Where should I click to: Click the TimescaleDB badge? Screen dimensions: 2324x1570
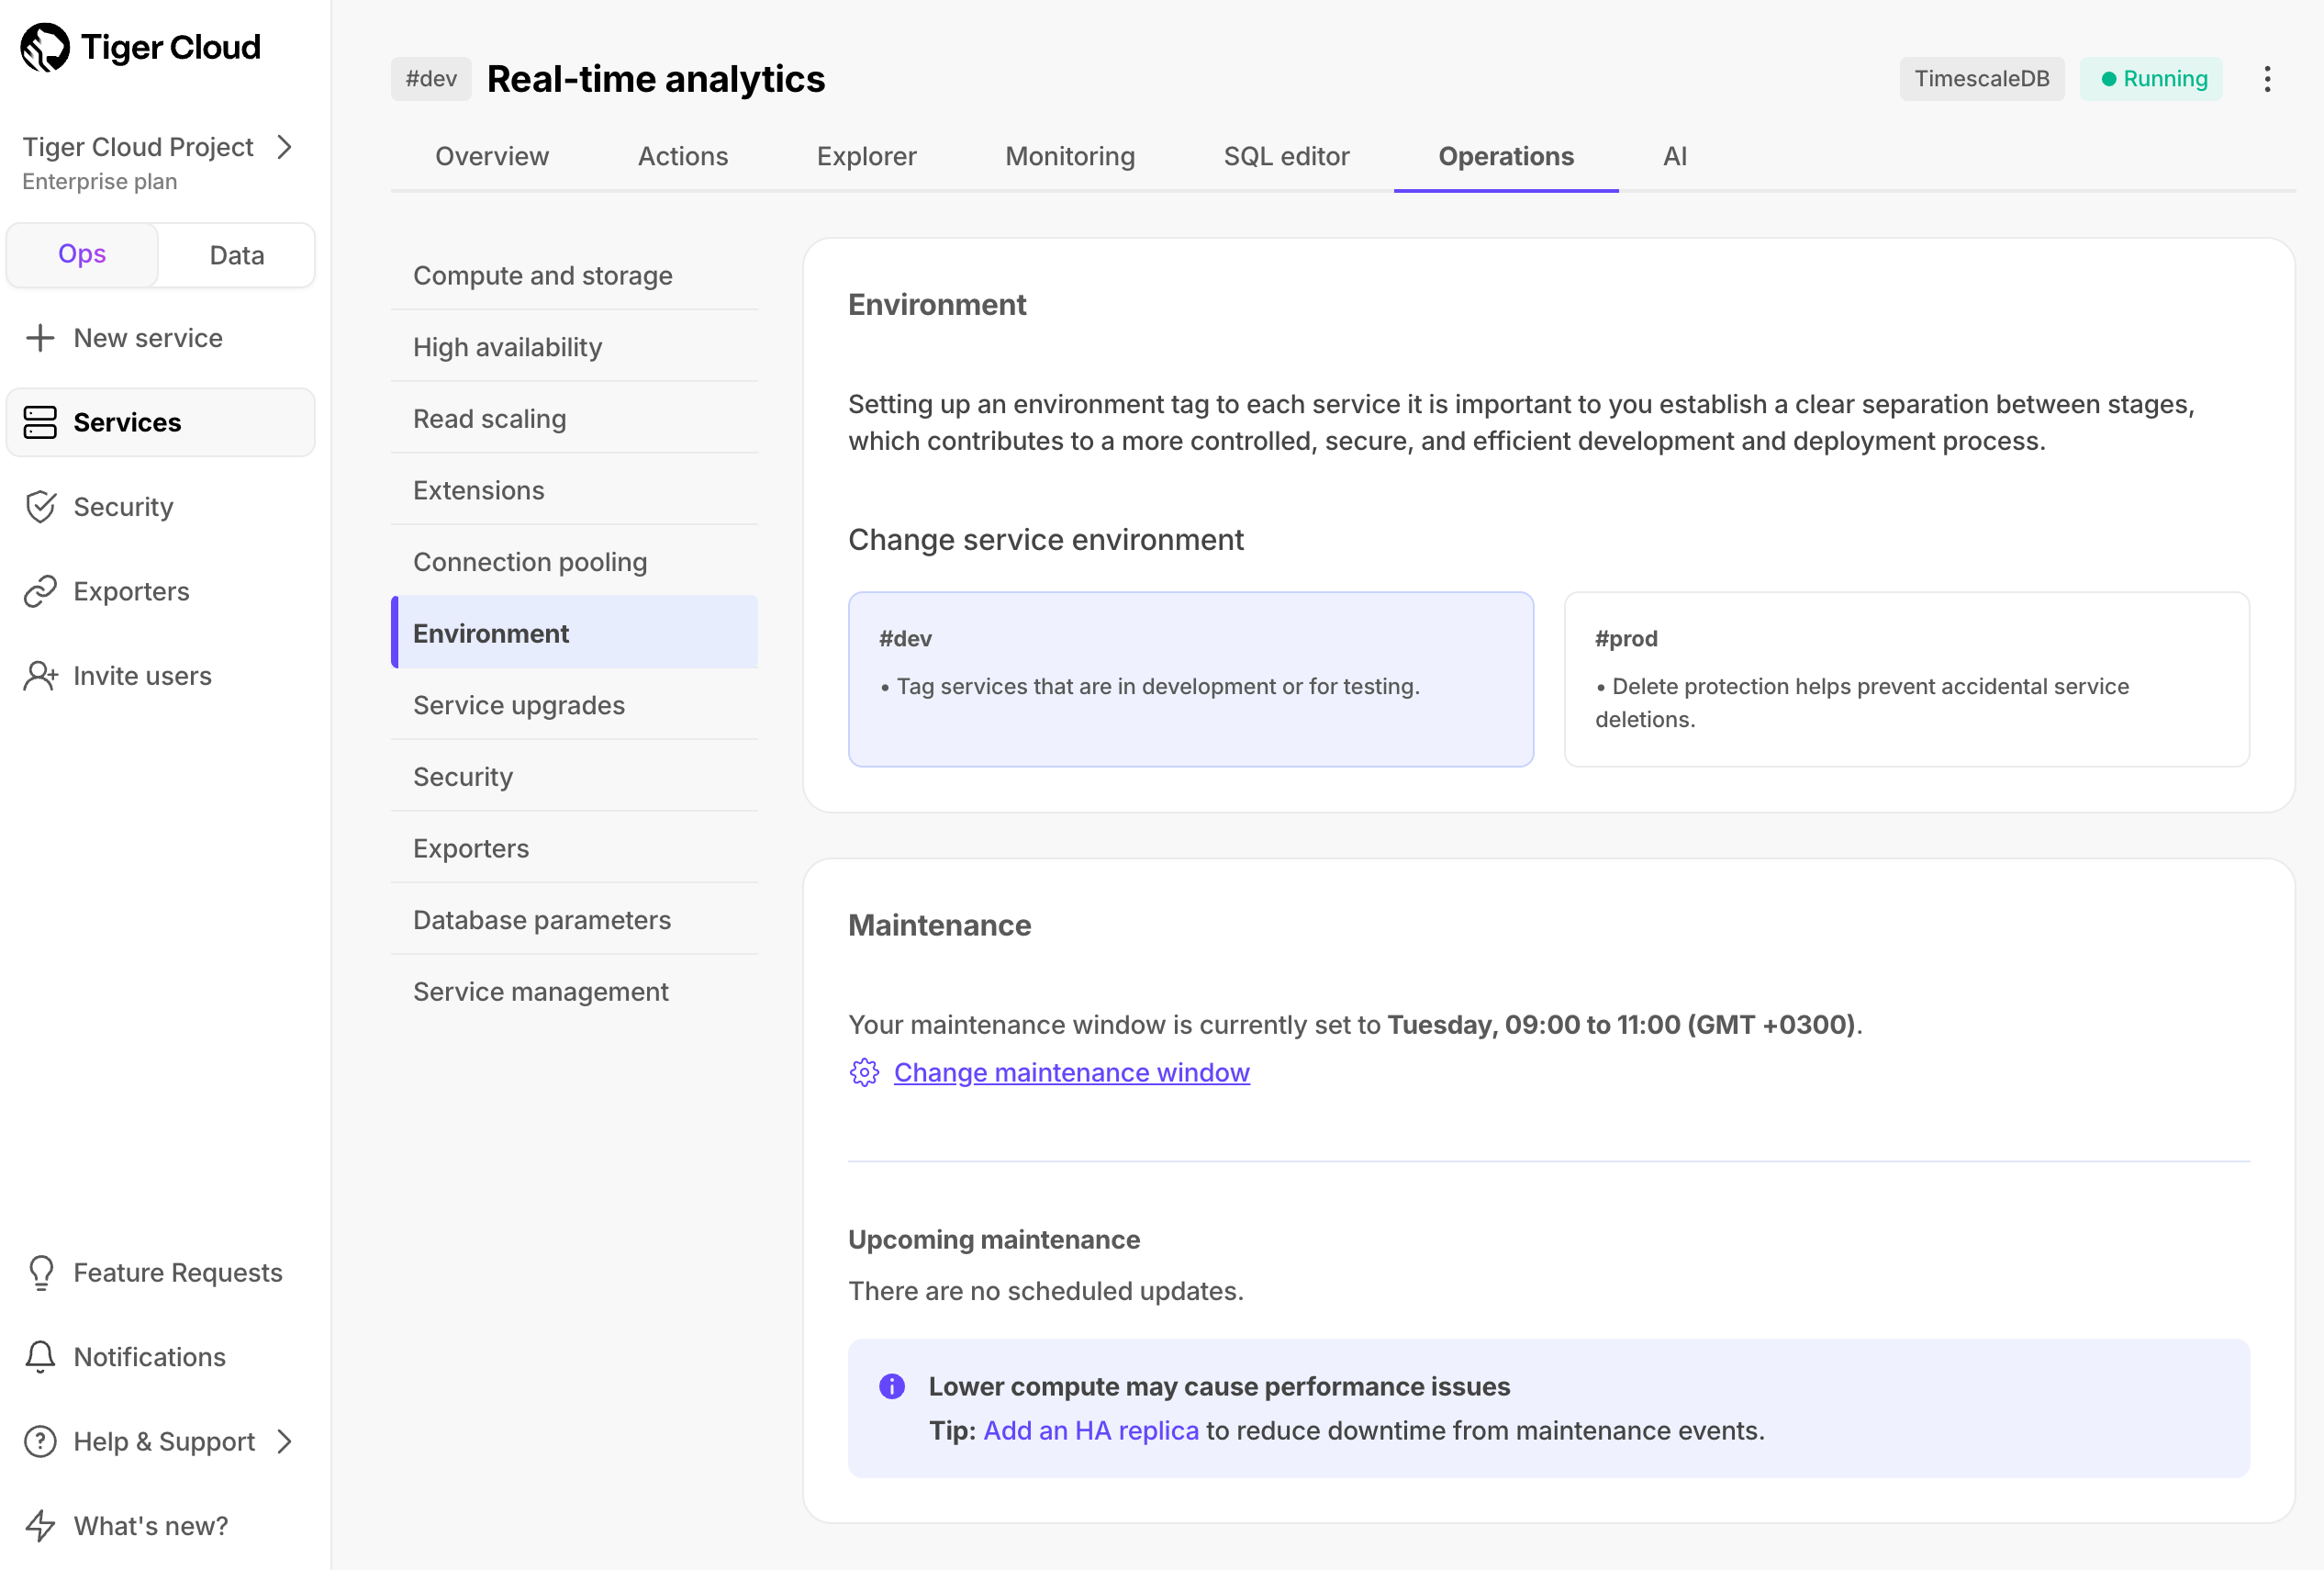(x=1982, y=79)
